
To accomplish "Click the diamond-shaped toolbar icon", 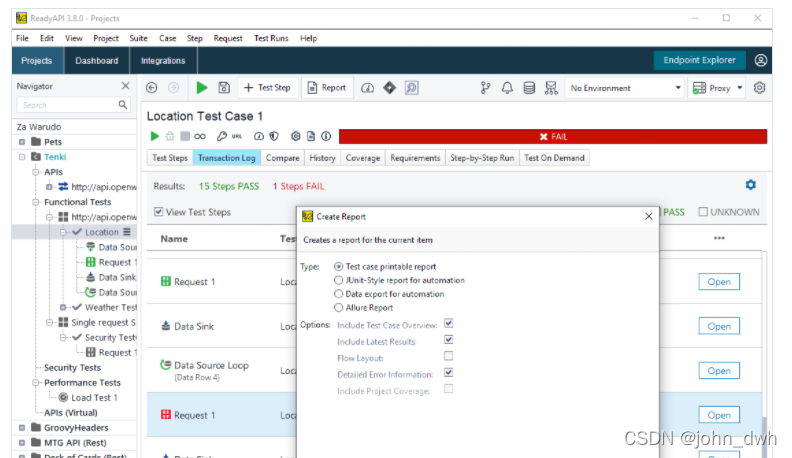I will coord(389,88).
